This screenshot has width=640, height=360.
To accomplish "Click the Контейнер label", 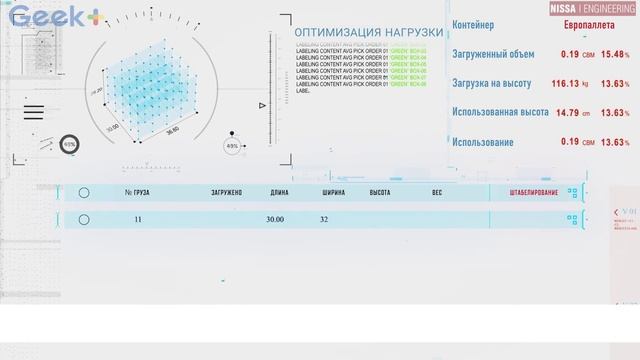I will [x=473, y=25].
